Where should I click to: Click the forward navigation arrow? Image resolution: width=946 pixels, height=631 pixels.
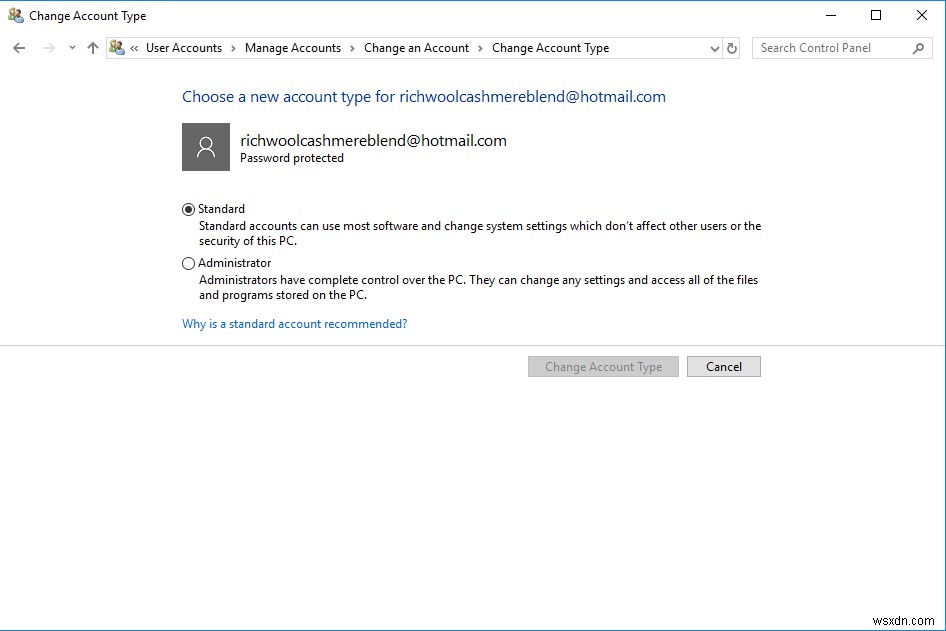click(47, 47)
